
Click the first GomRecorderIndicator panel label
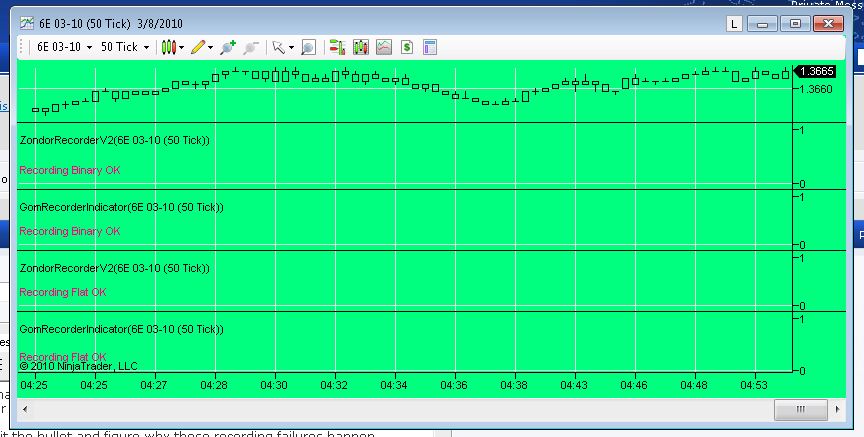pos(122,207)
